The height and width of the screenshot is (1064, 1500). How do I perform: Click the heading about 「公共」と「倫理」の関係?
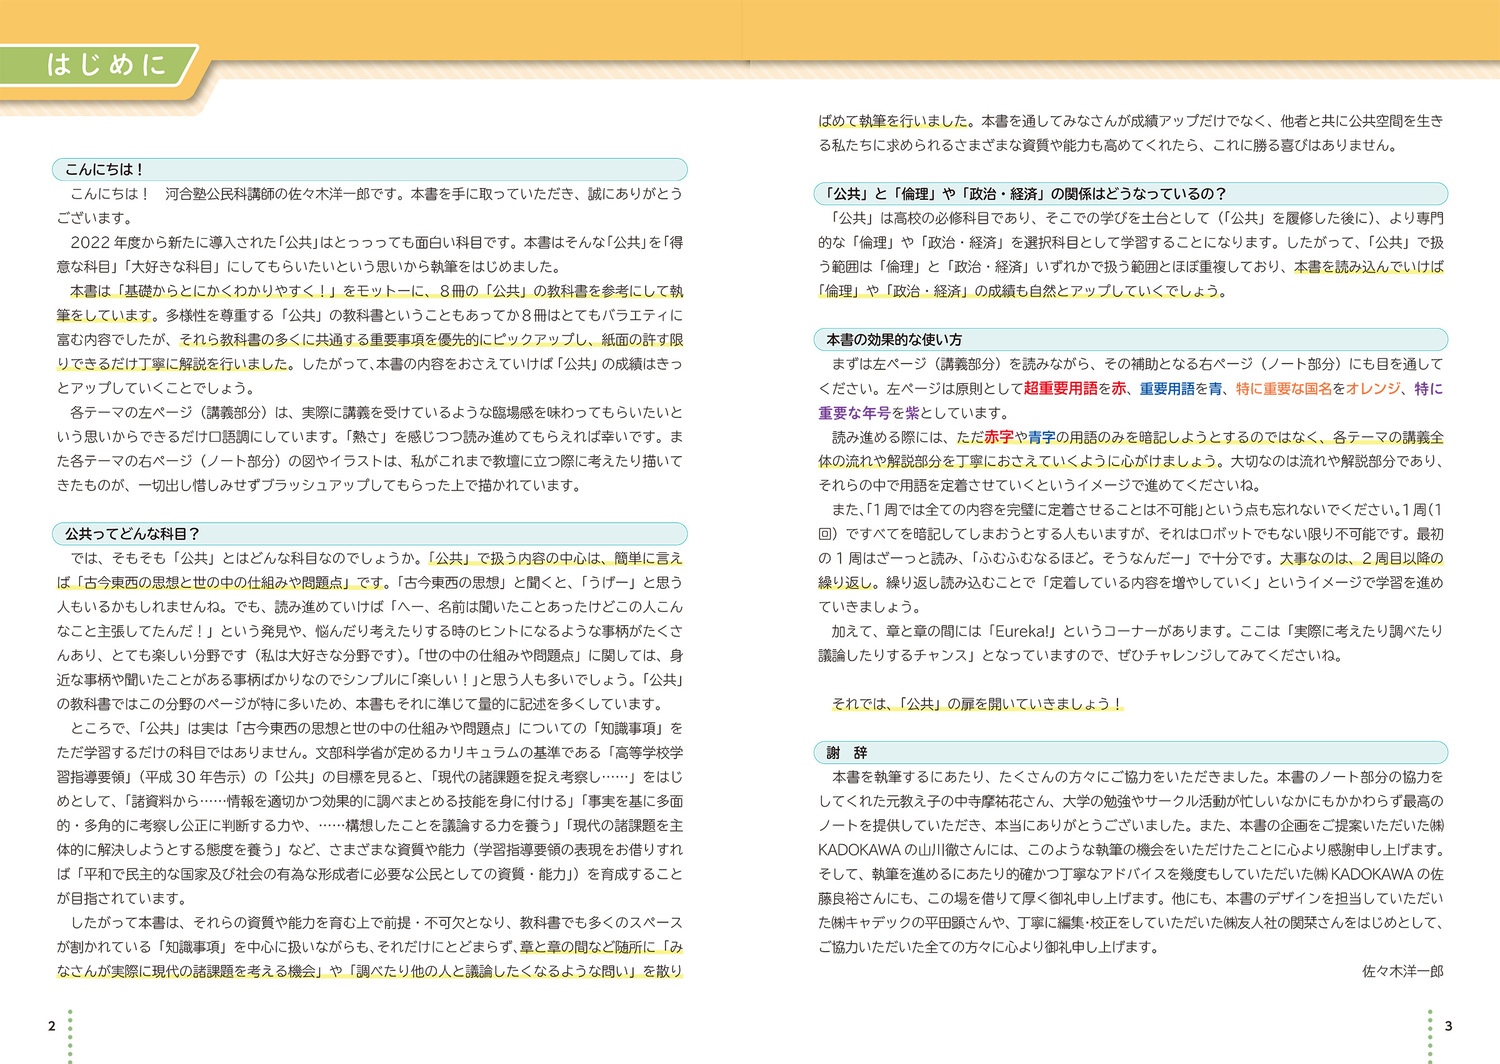(1131, 194)
